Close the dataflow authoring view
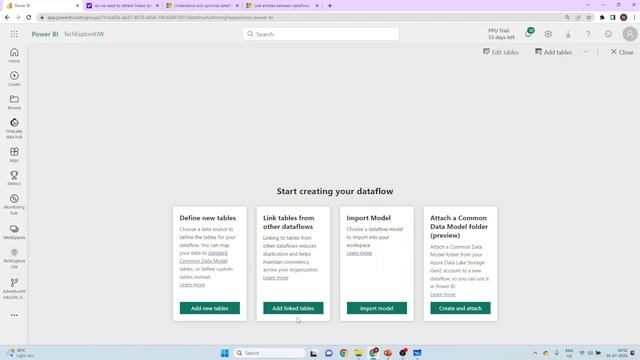 point(622,52)
